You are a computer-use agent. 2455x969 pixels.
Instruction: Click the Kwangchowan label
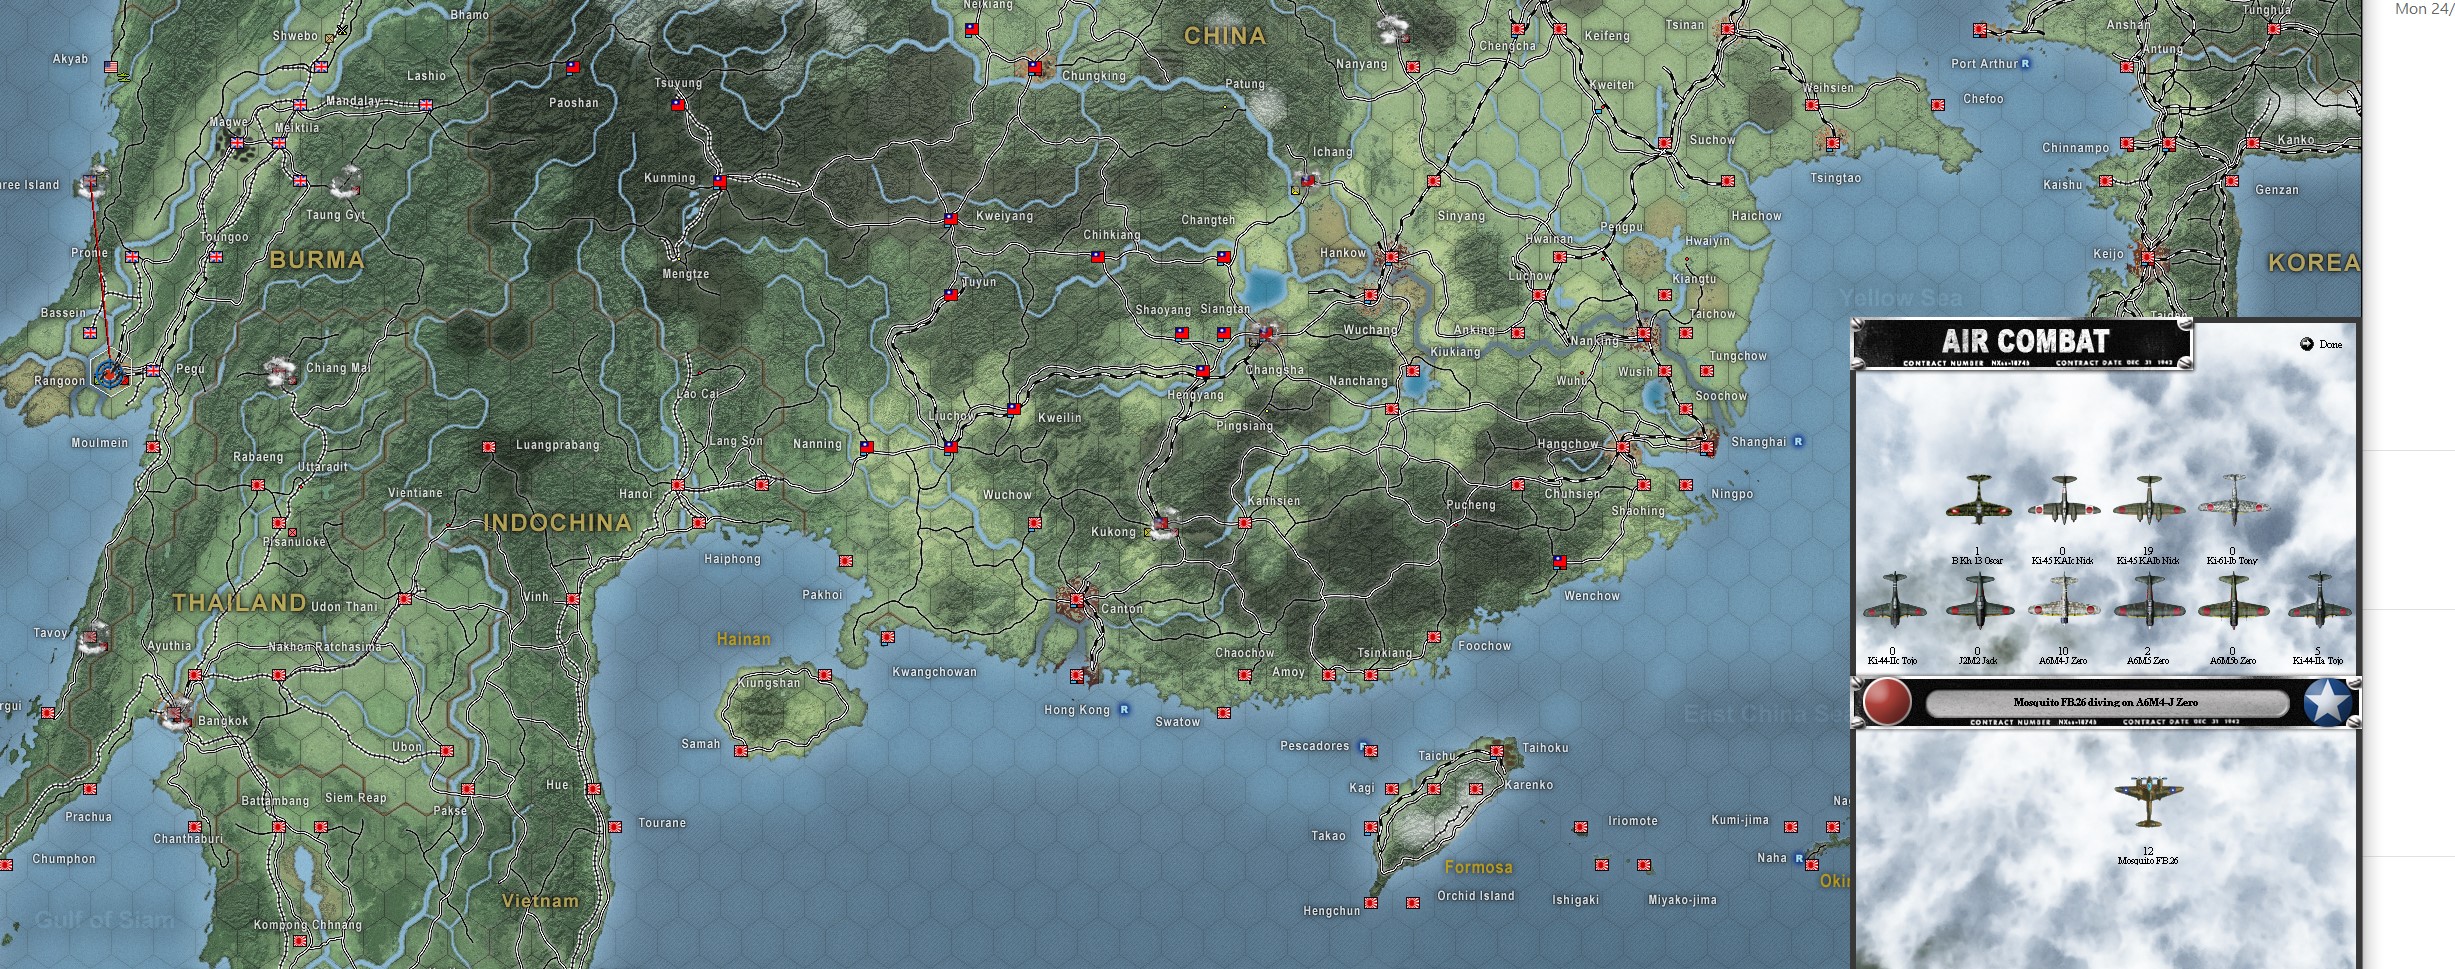pos(934,672)
